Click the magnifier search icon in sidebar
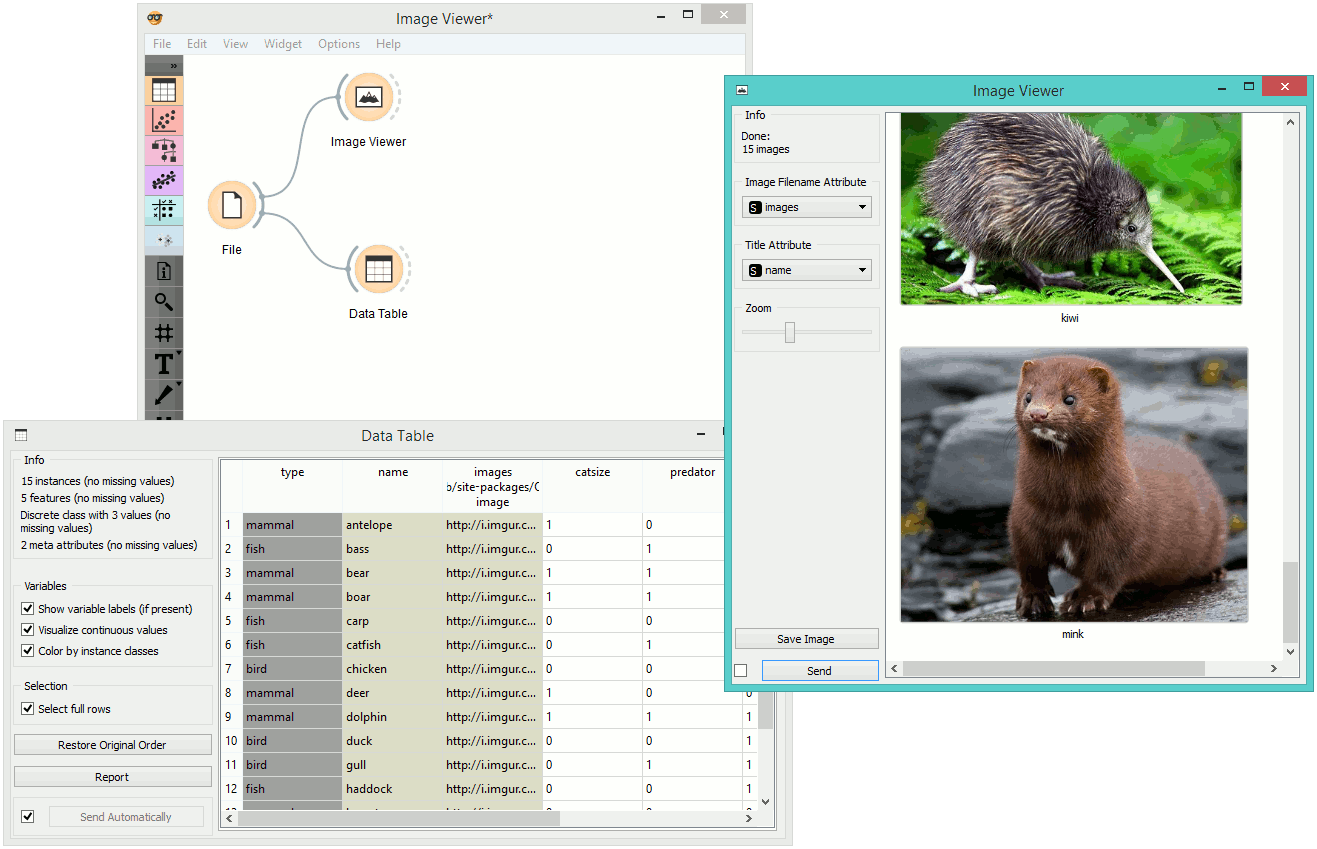This screenshot has height=849, width=1317. [x=163, y=301]
